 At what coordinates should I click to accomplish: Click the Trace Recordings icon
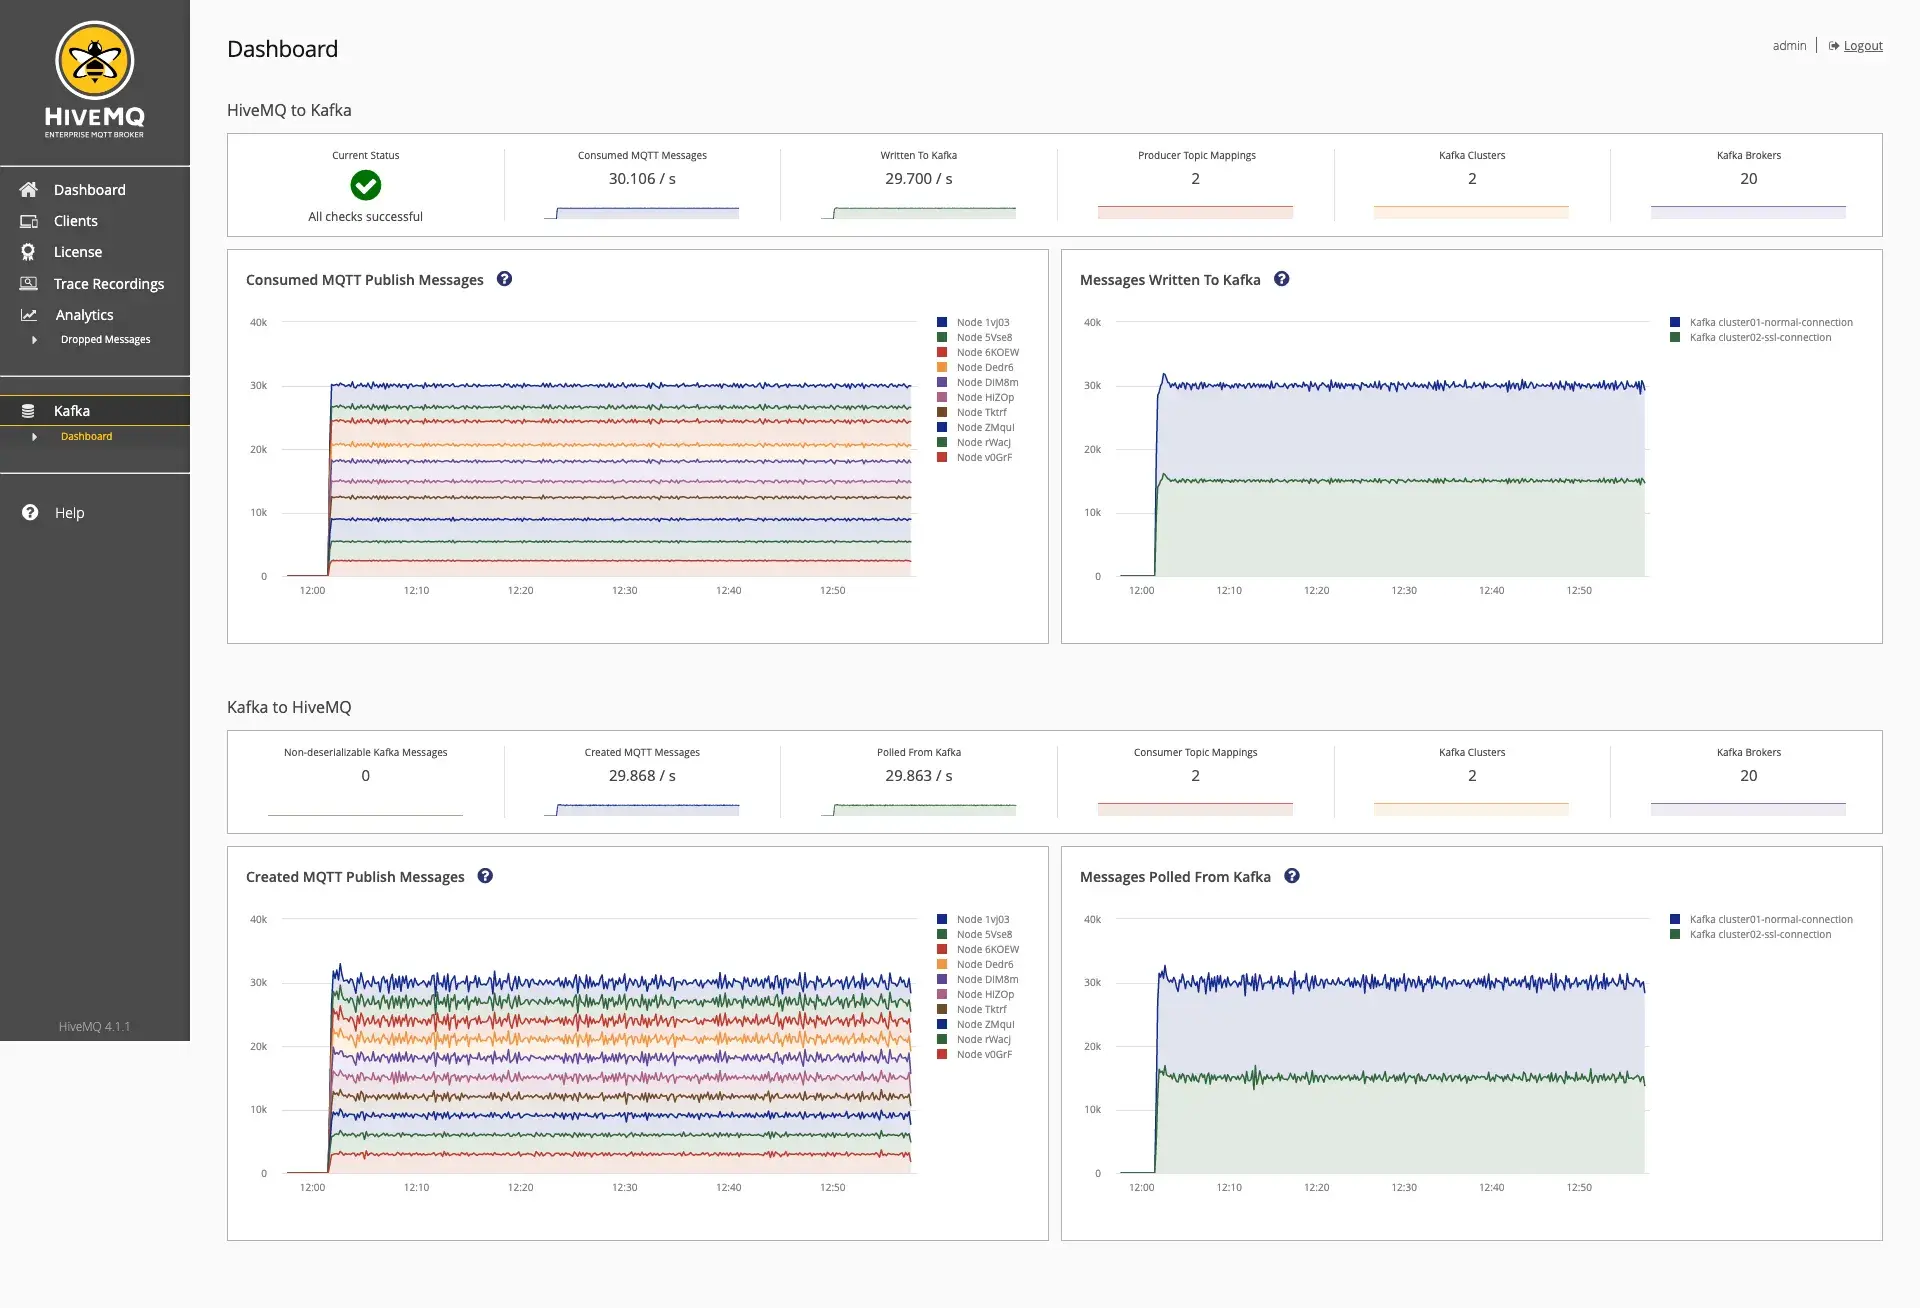click(x=29, y=284)
